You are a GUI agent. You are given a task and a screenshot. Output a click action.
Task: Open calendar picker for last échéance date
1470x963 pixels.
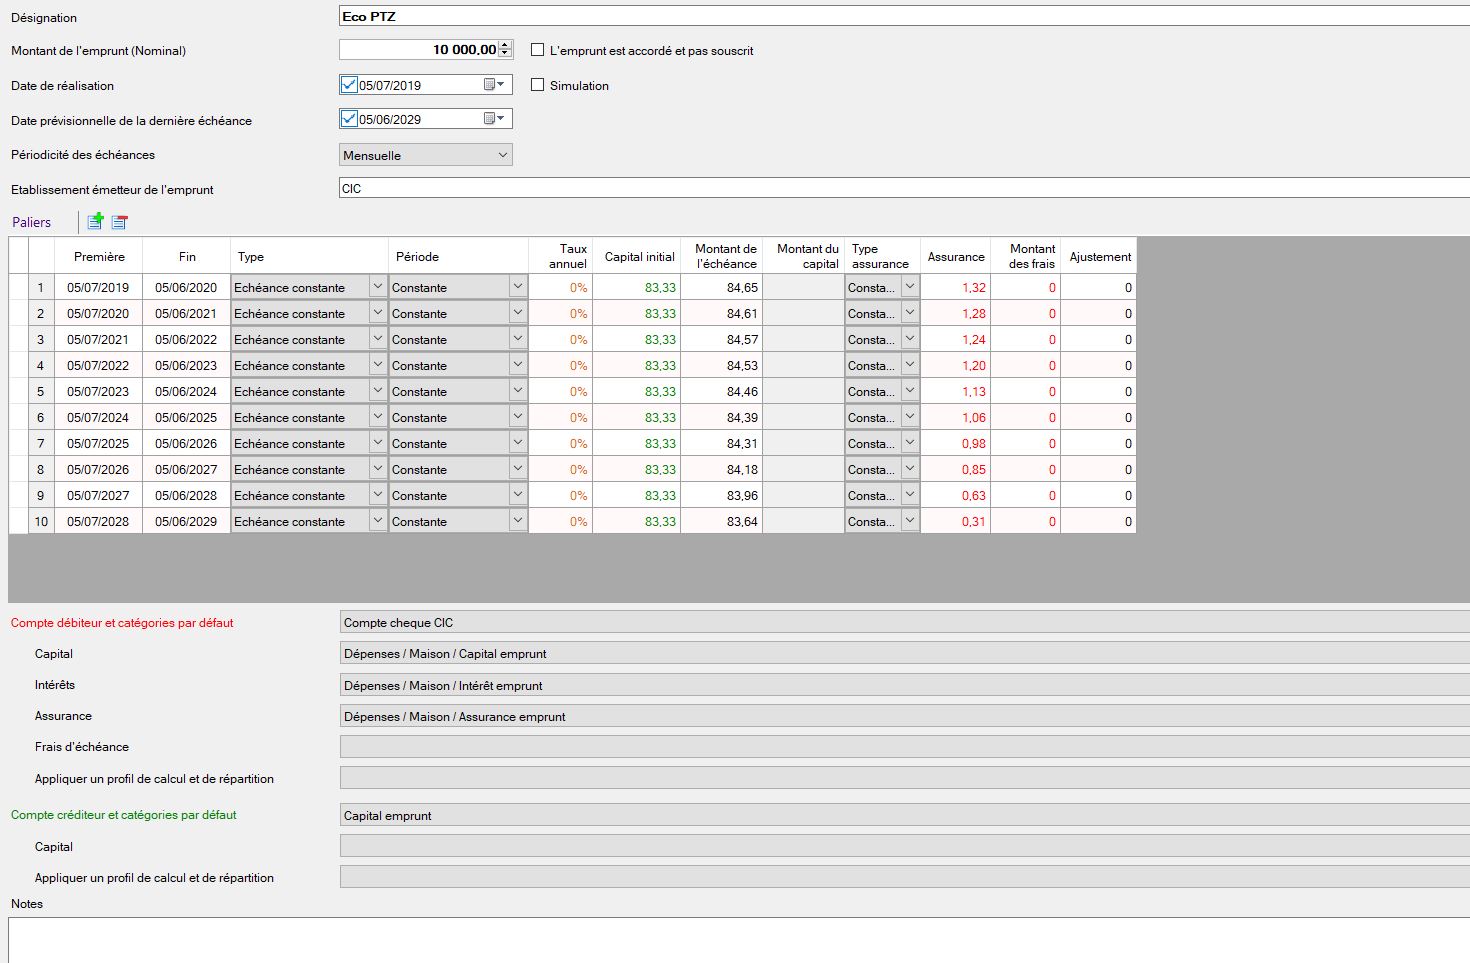point(493,119)
